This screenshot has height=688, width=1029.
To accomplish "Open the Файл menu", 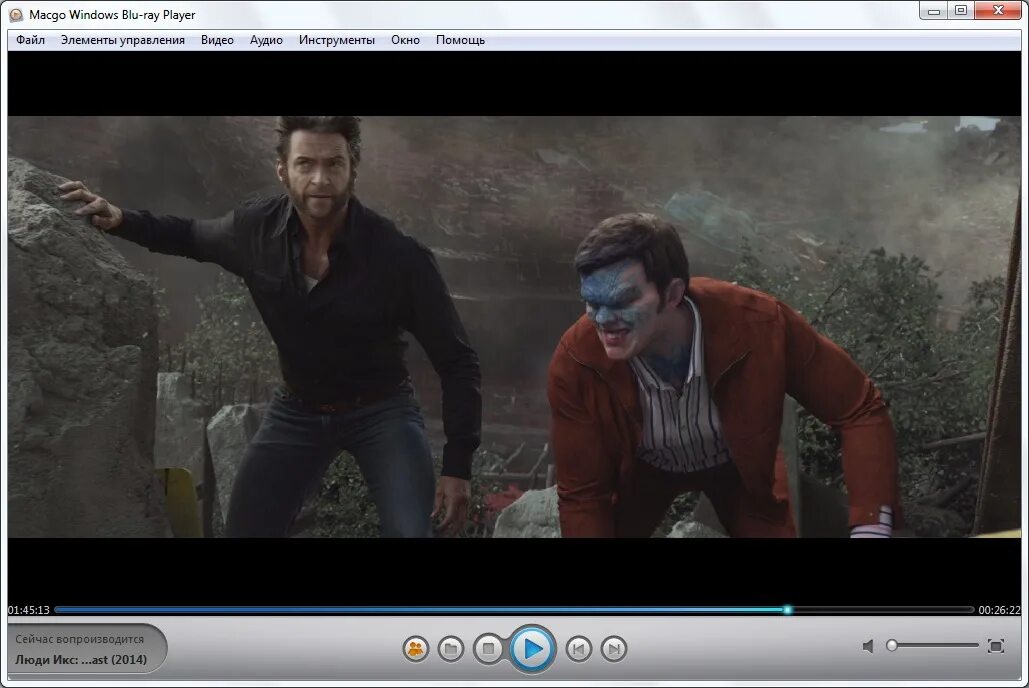I will (30, 40).
